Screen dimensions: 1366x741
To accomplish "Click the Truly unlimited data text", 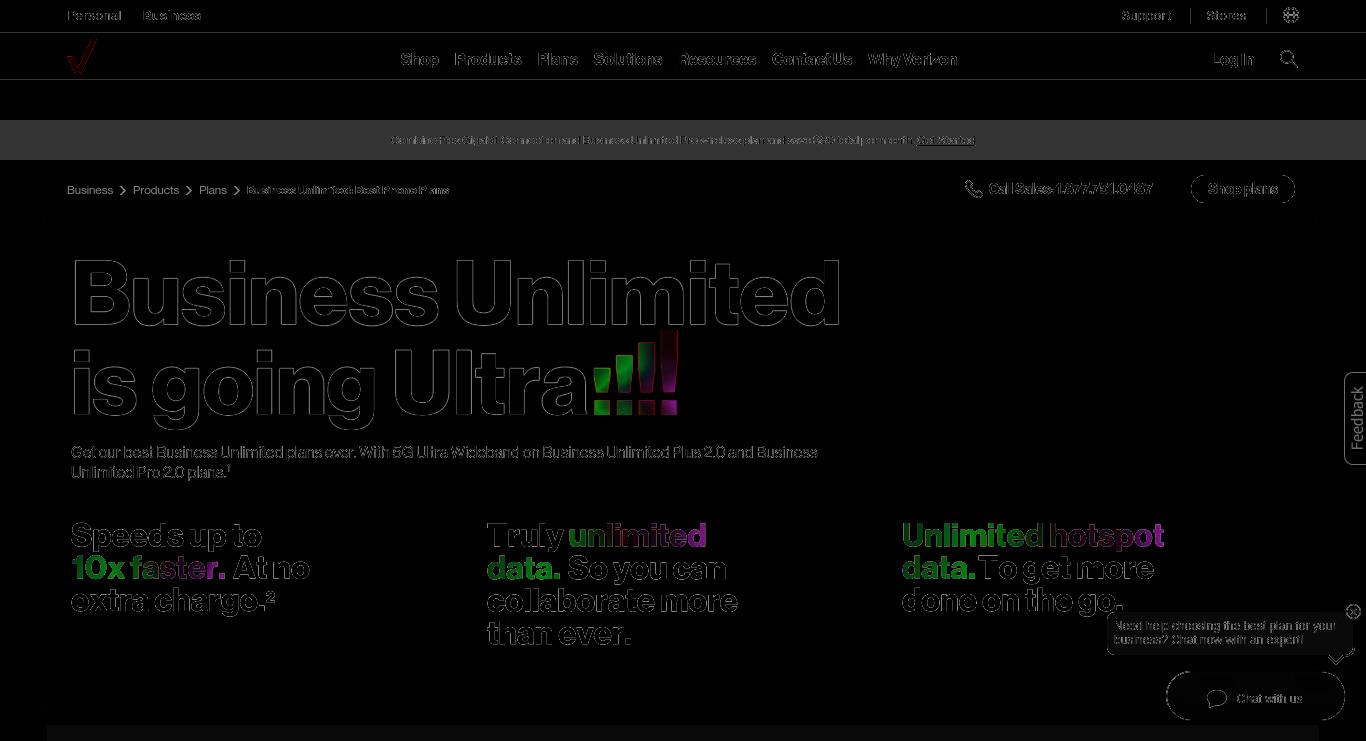I will (x=612, y=584).
